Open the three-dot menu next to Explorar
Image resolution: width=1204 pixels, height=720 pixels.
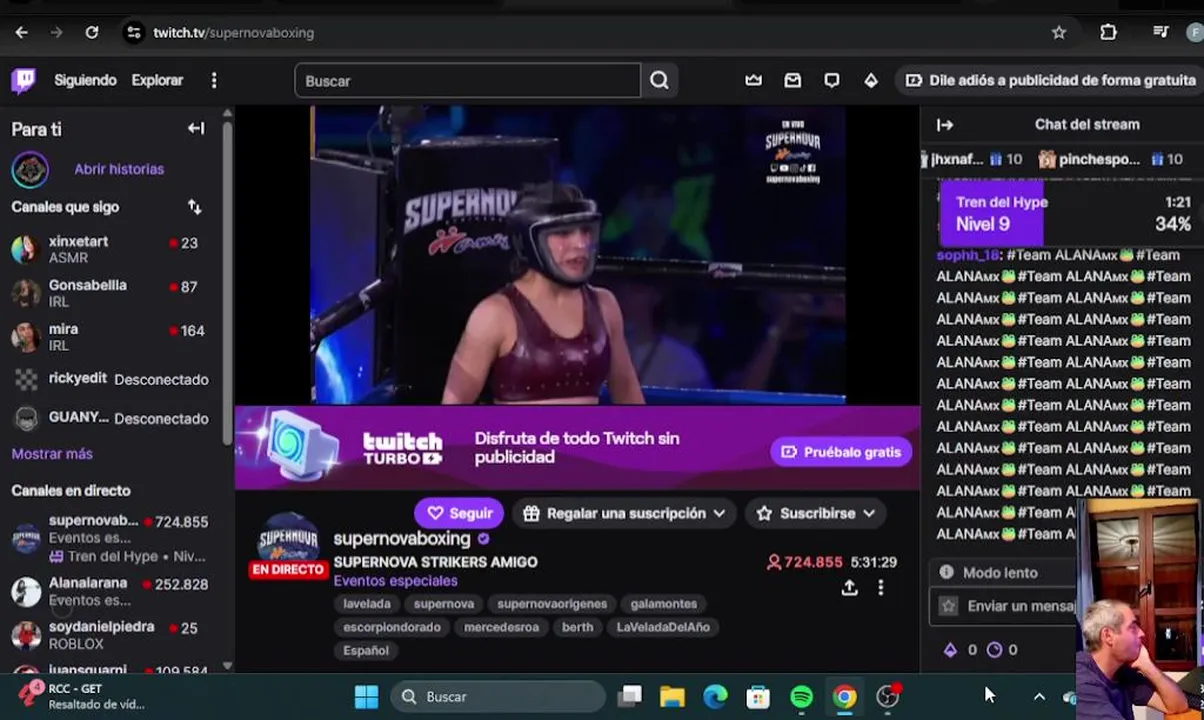(x=214, y=80)
